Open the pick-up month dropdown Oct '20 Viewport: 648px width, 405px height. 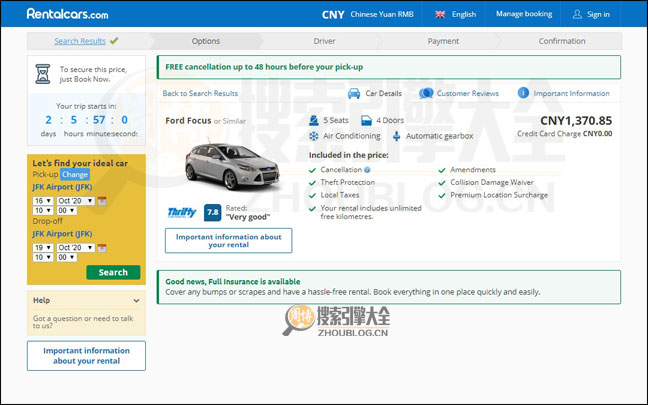(x=76, y=201)
